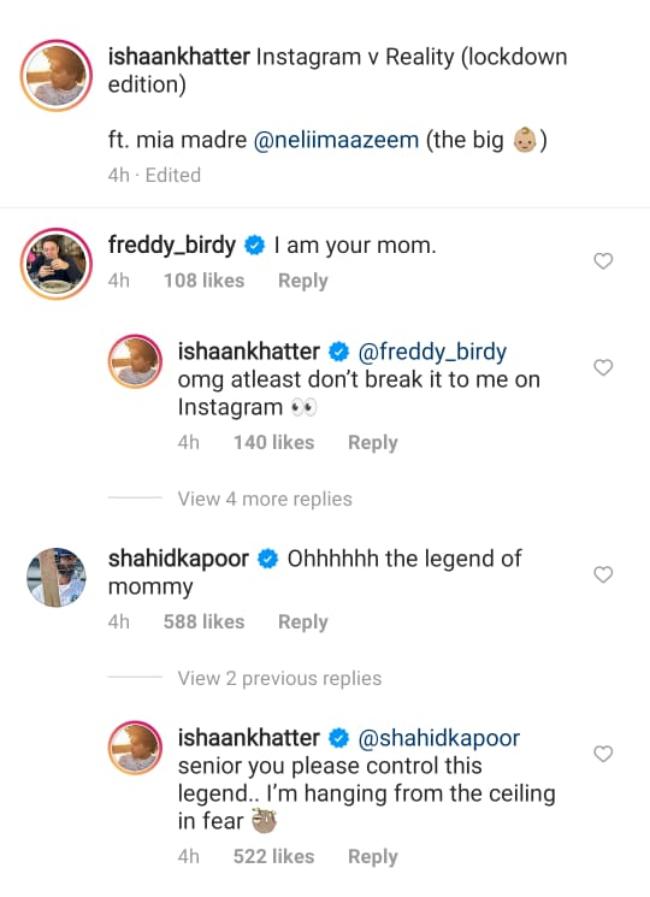Reply to ishaankhatter's "omg atleast" comment
This screenshot has height=897, width=650.
(x=372, y=442)
